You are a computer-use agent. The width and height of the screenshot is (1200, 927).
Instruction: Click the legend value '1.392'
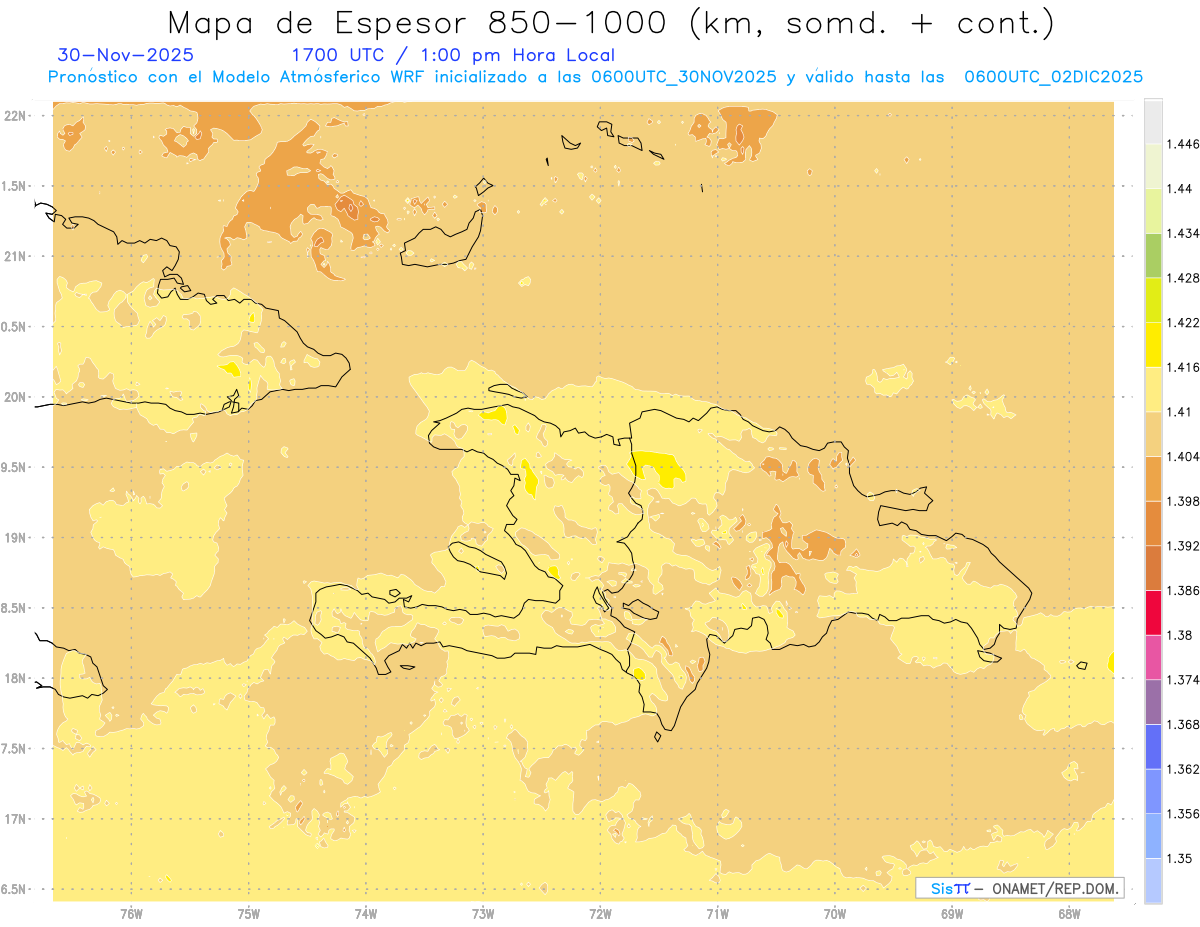[x=1183, y=546]
